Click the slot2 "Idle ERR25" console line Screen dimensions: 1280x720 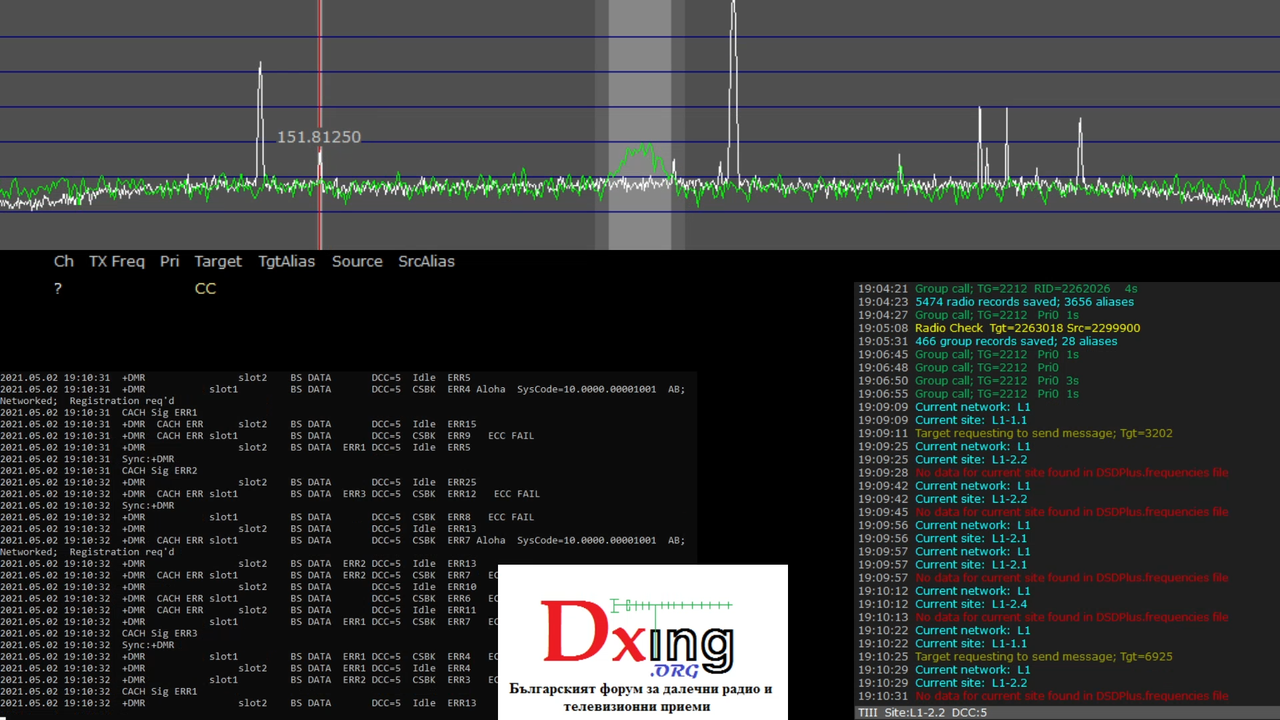point(238,482)
